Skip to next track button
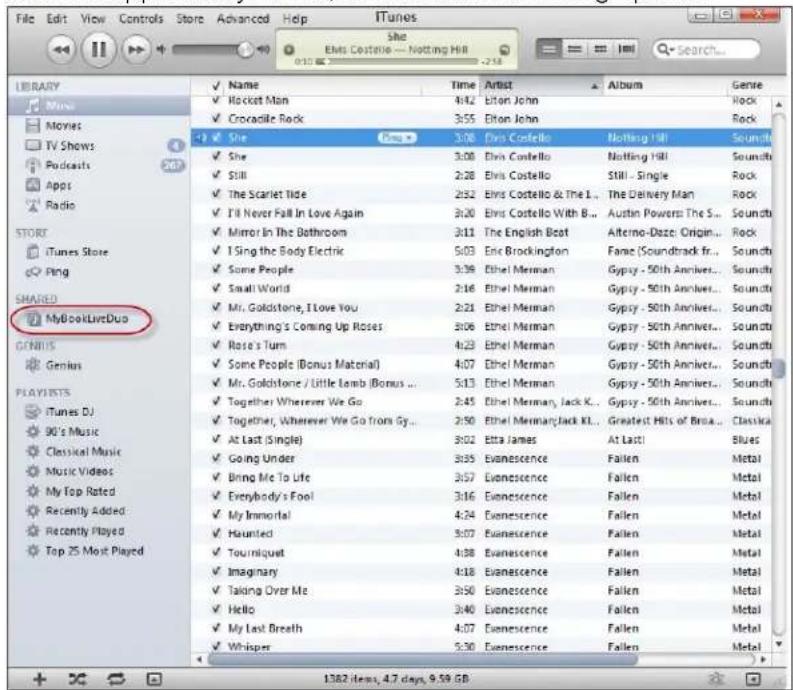Image resolution: width=793 pixels, height=690 pixels. (x=136, y=50)
